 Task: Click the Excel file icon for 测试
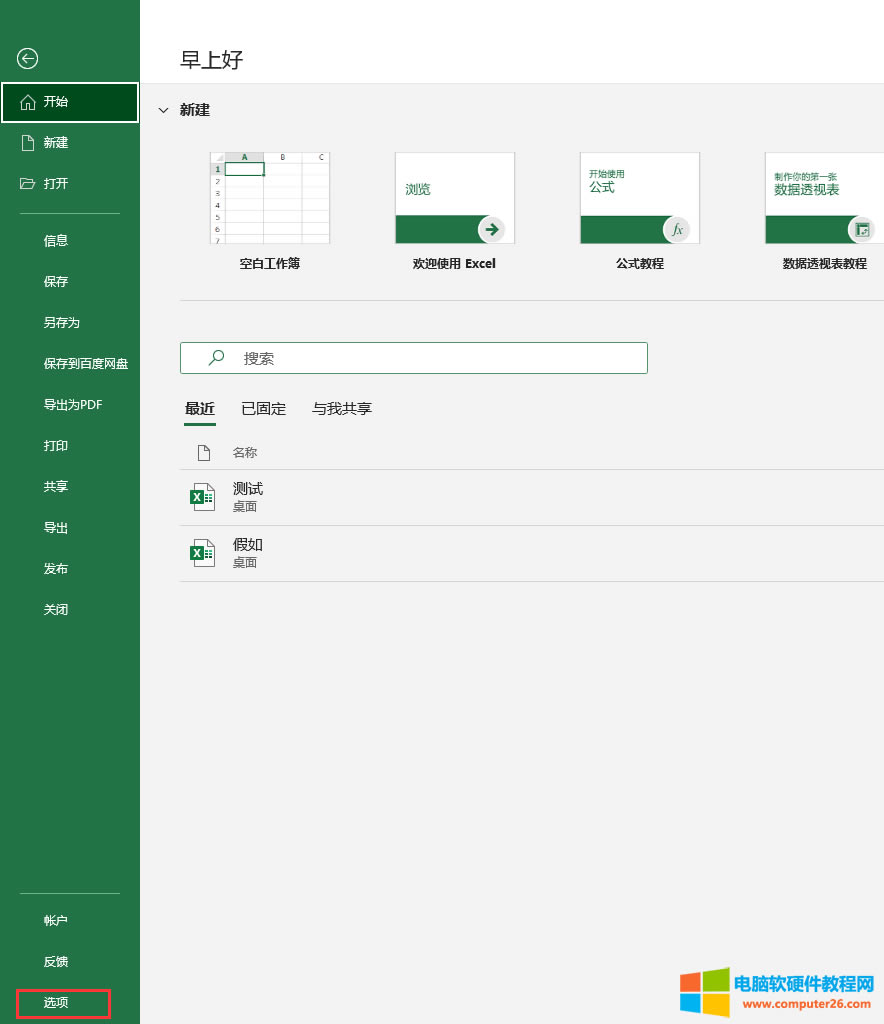click(x=203, y=497)
